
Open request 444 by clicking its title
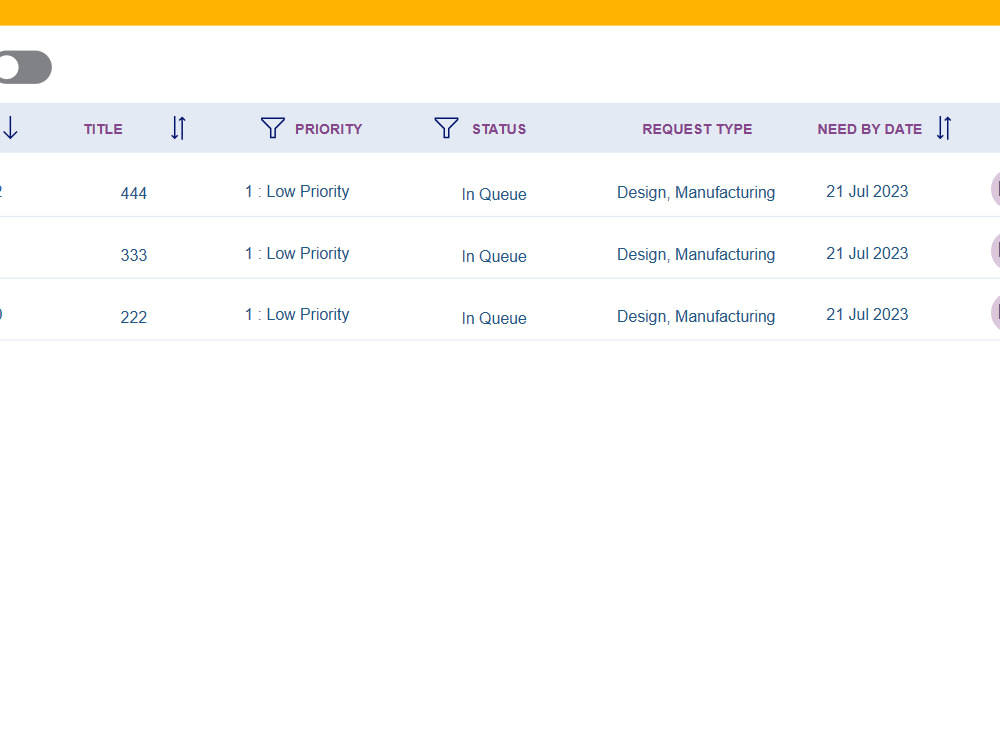133,193
